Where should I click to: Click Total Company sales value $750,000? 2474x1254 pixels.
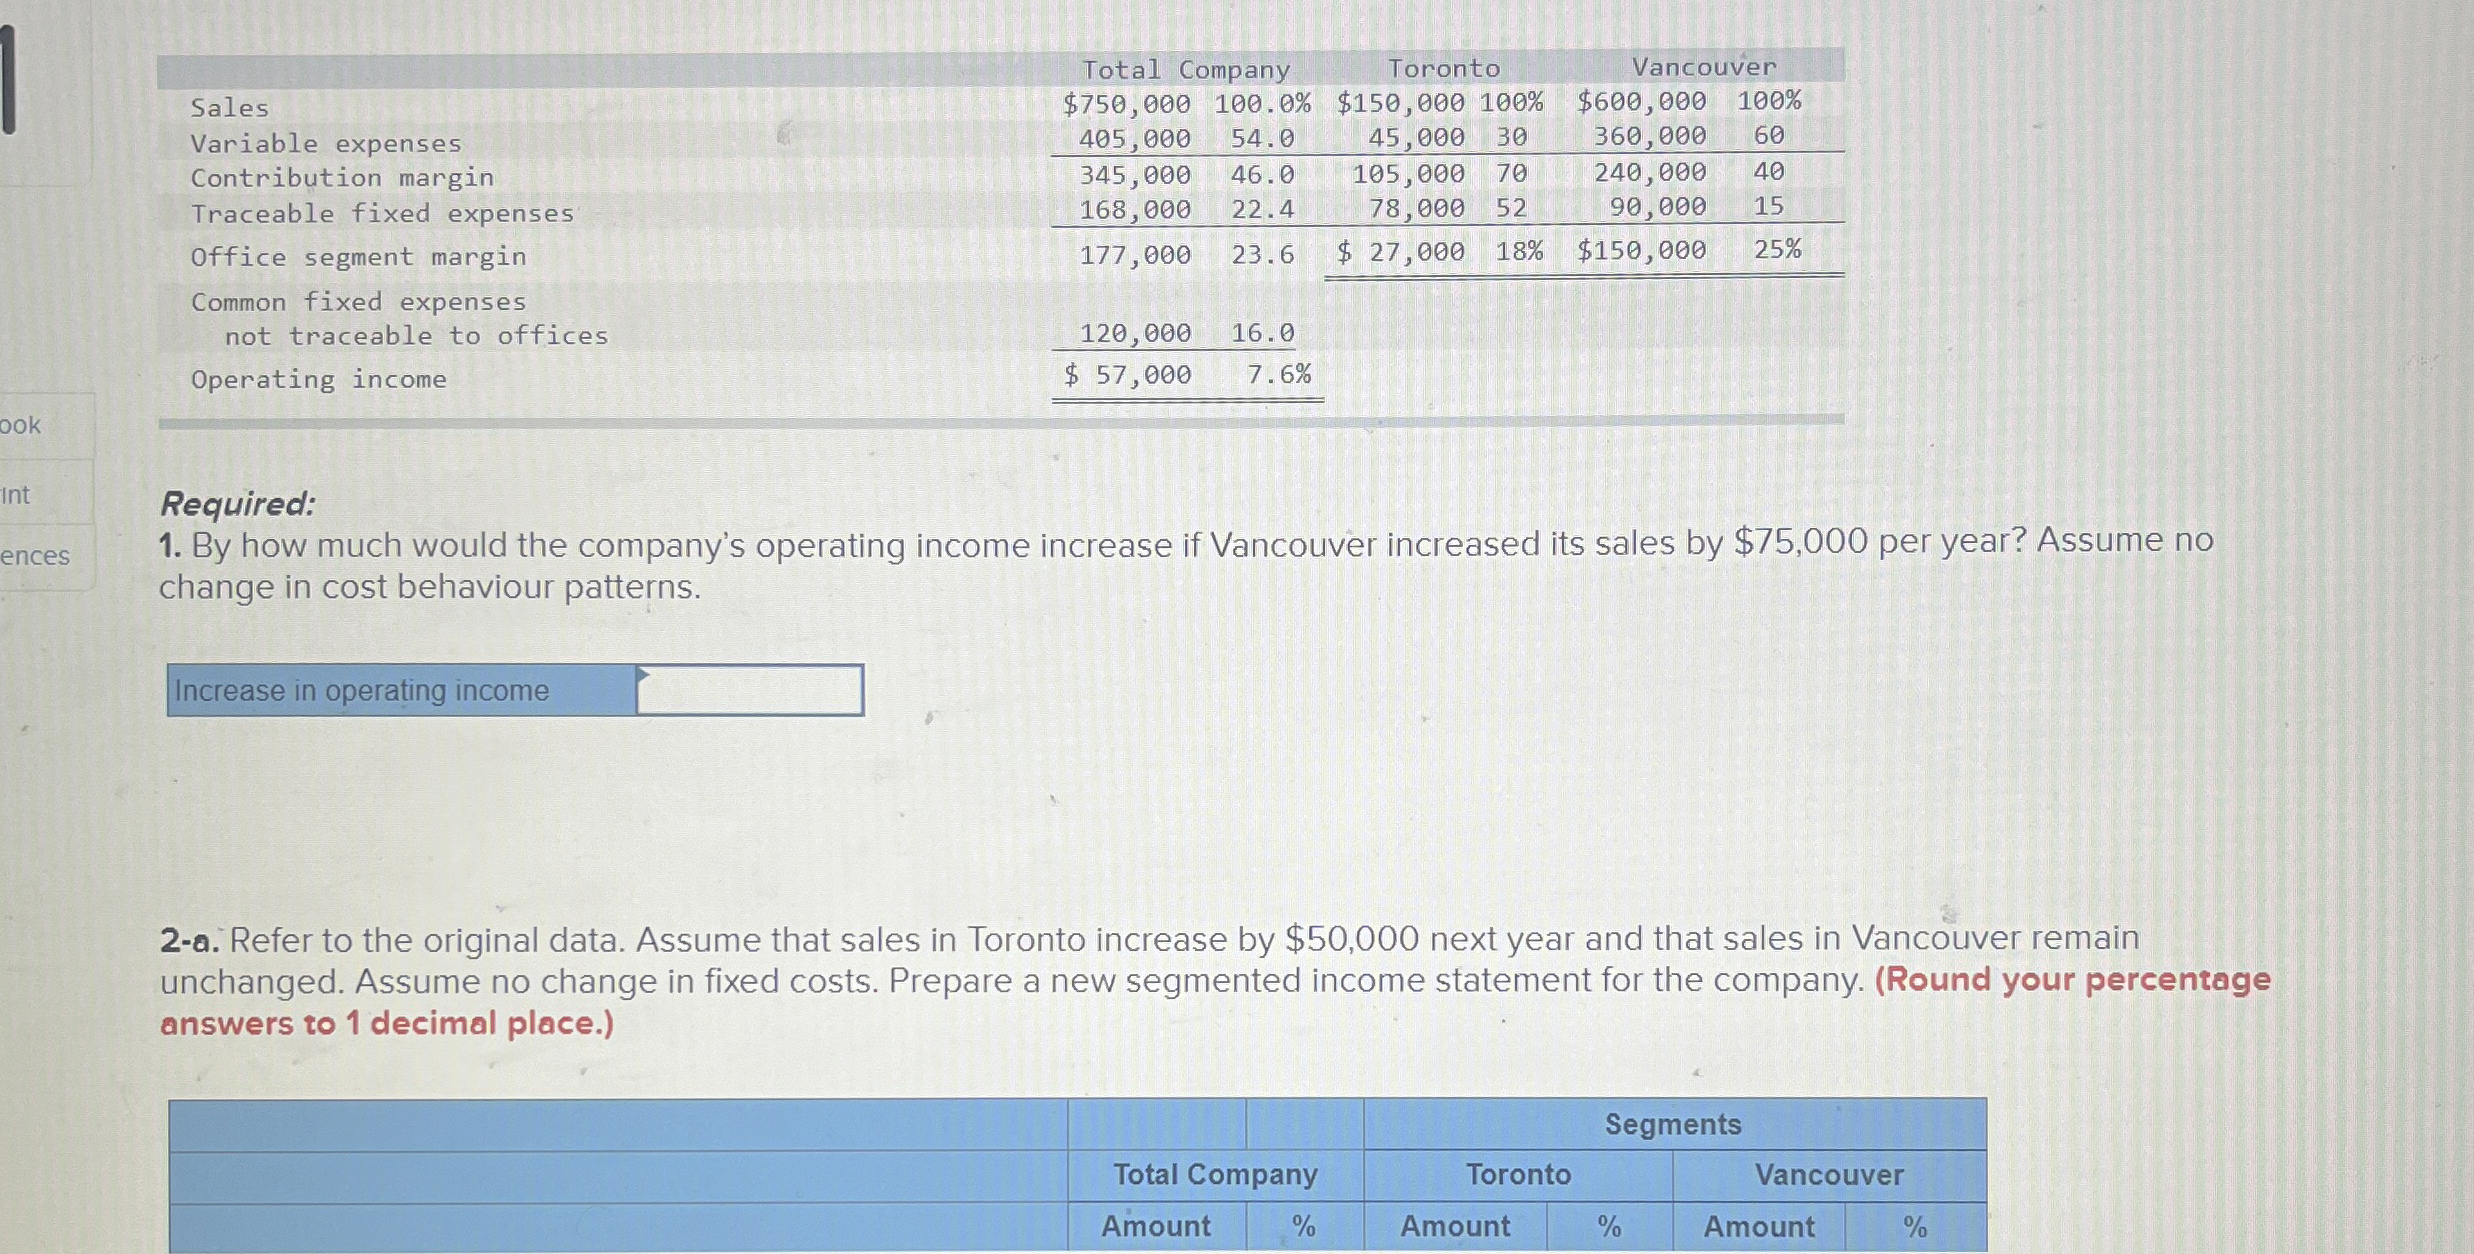click(x=1126, y=104)
